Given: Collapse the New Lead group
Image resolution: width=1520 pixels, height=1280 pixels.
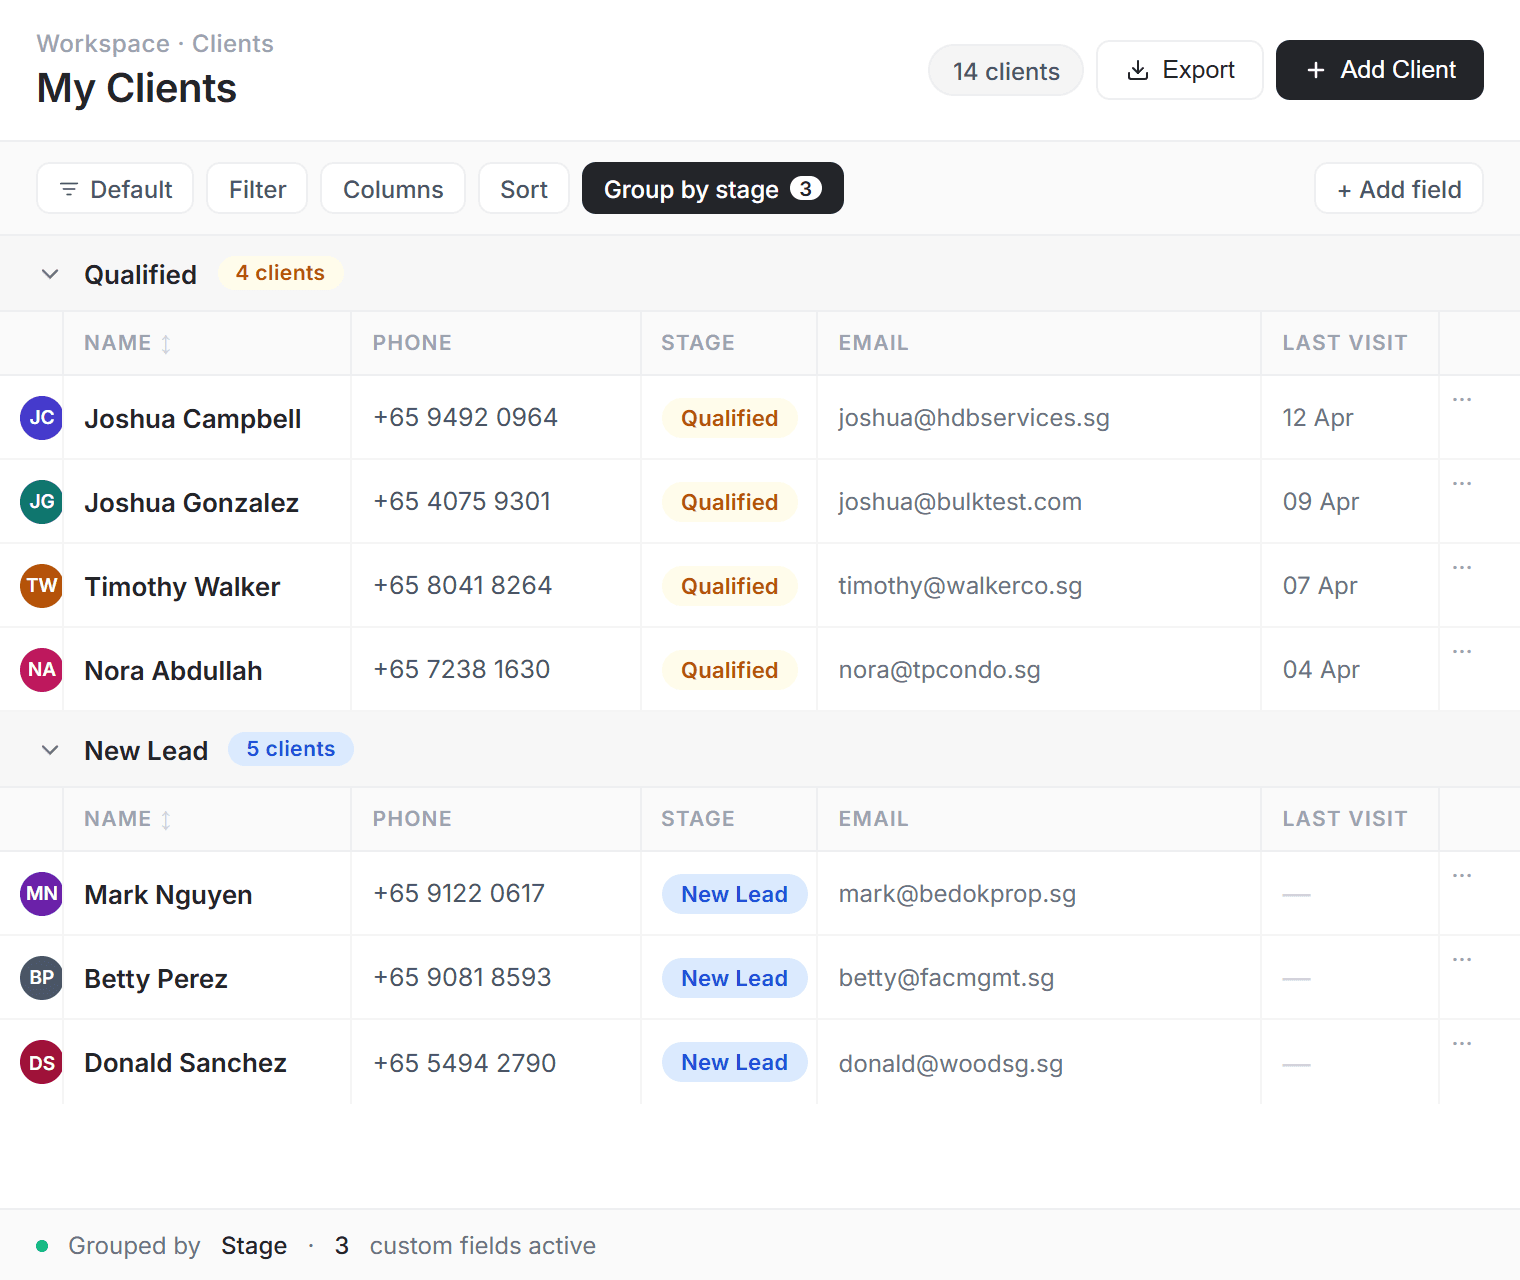Looking at the screenshot, I should (50, 750).
